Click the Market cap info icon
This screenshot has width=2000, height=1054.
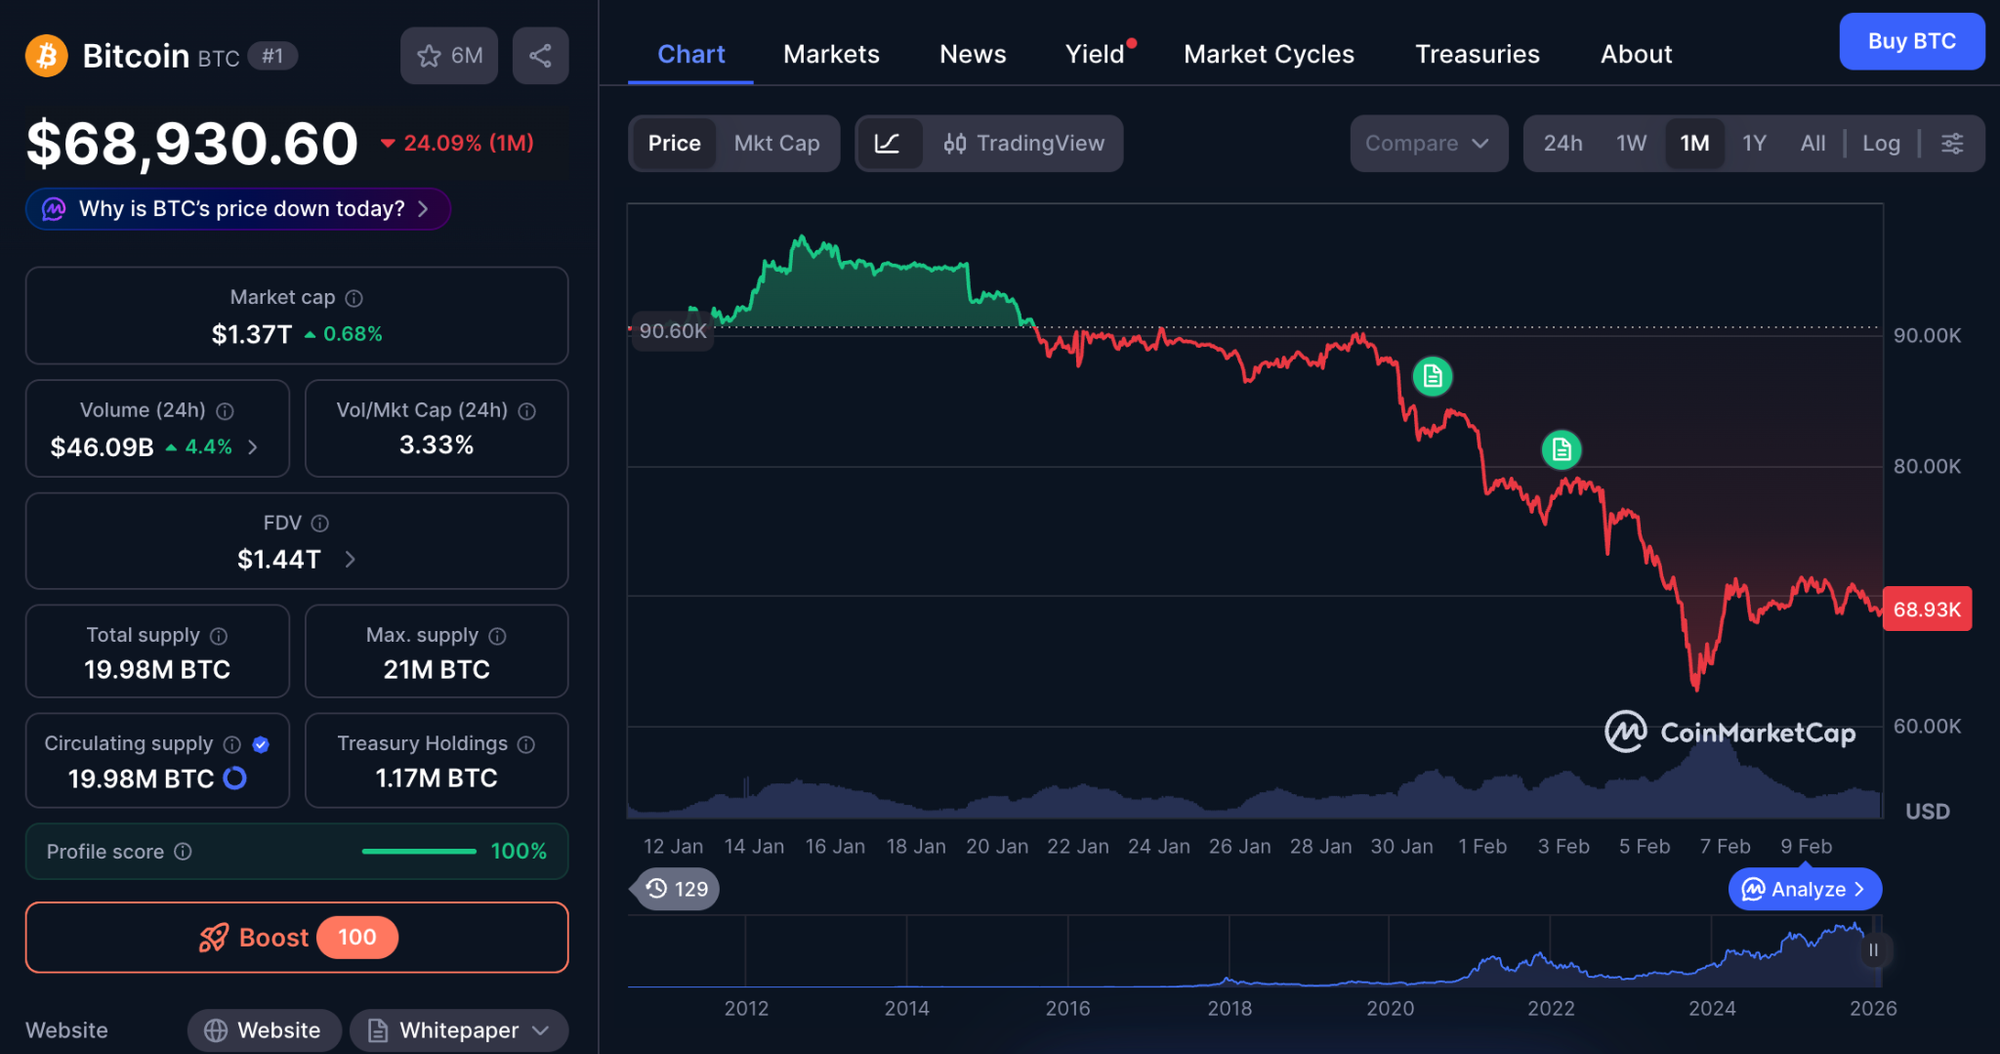(351, 297)
